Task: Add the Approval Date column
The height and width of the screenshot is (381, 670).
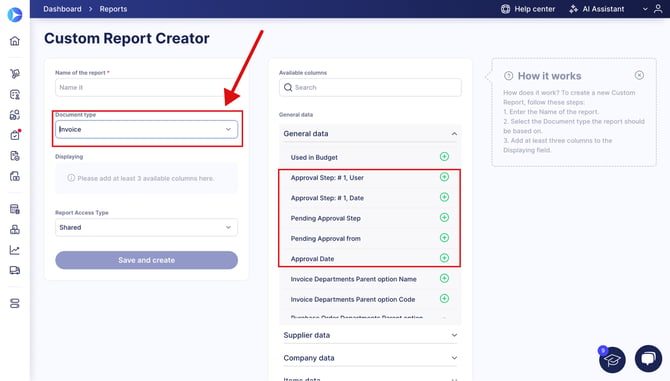Action: [444, 258]
